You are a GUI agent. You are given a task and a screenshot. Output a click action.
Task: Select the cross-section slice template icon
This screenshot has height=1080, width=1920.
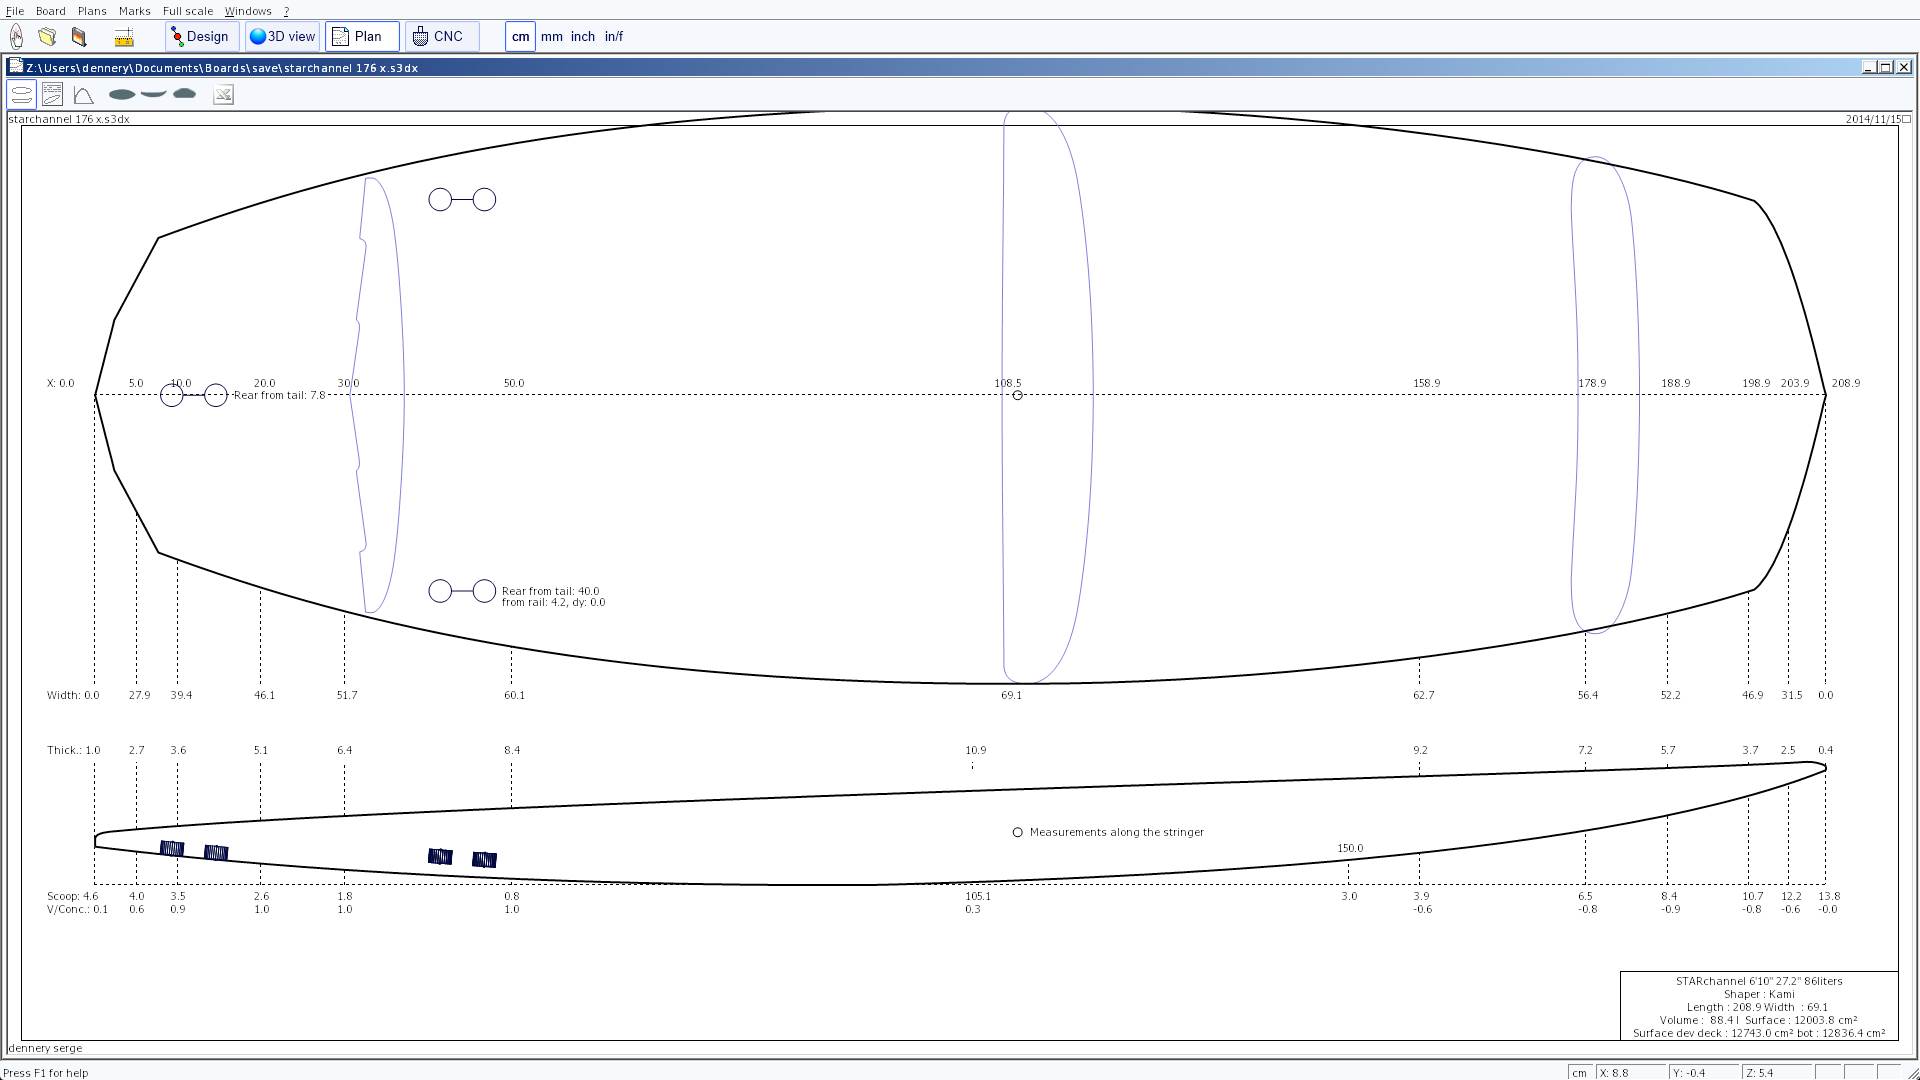(185, 94)
